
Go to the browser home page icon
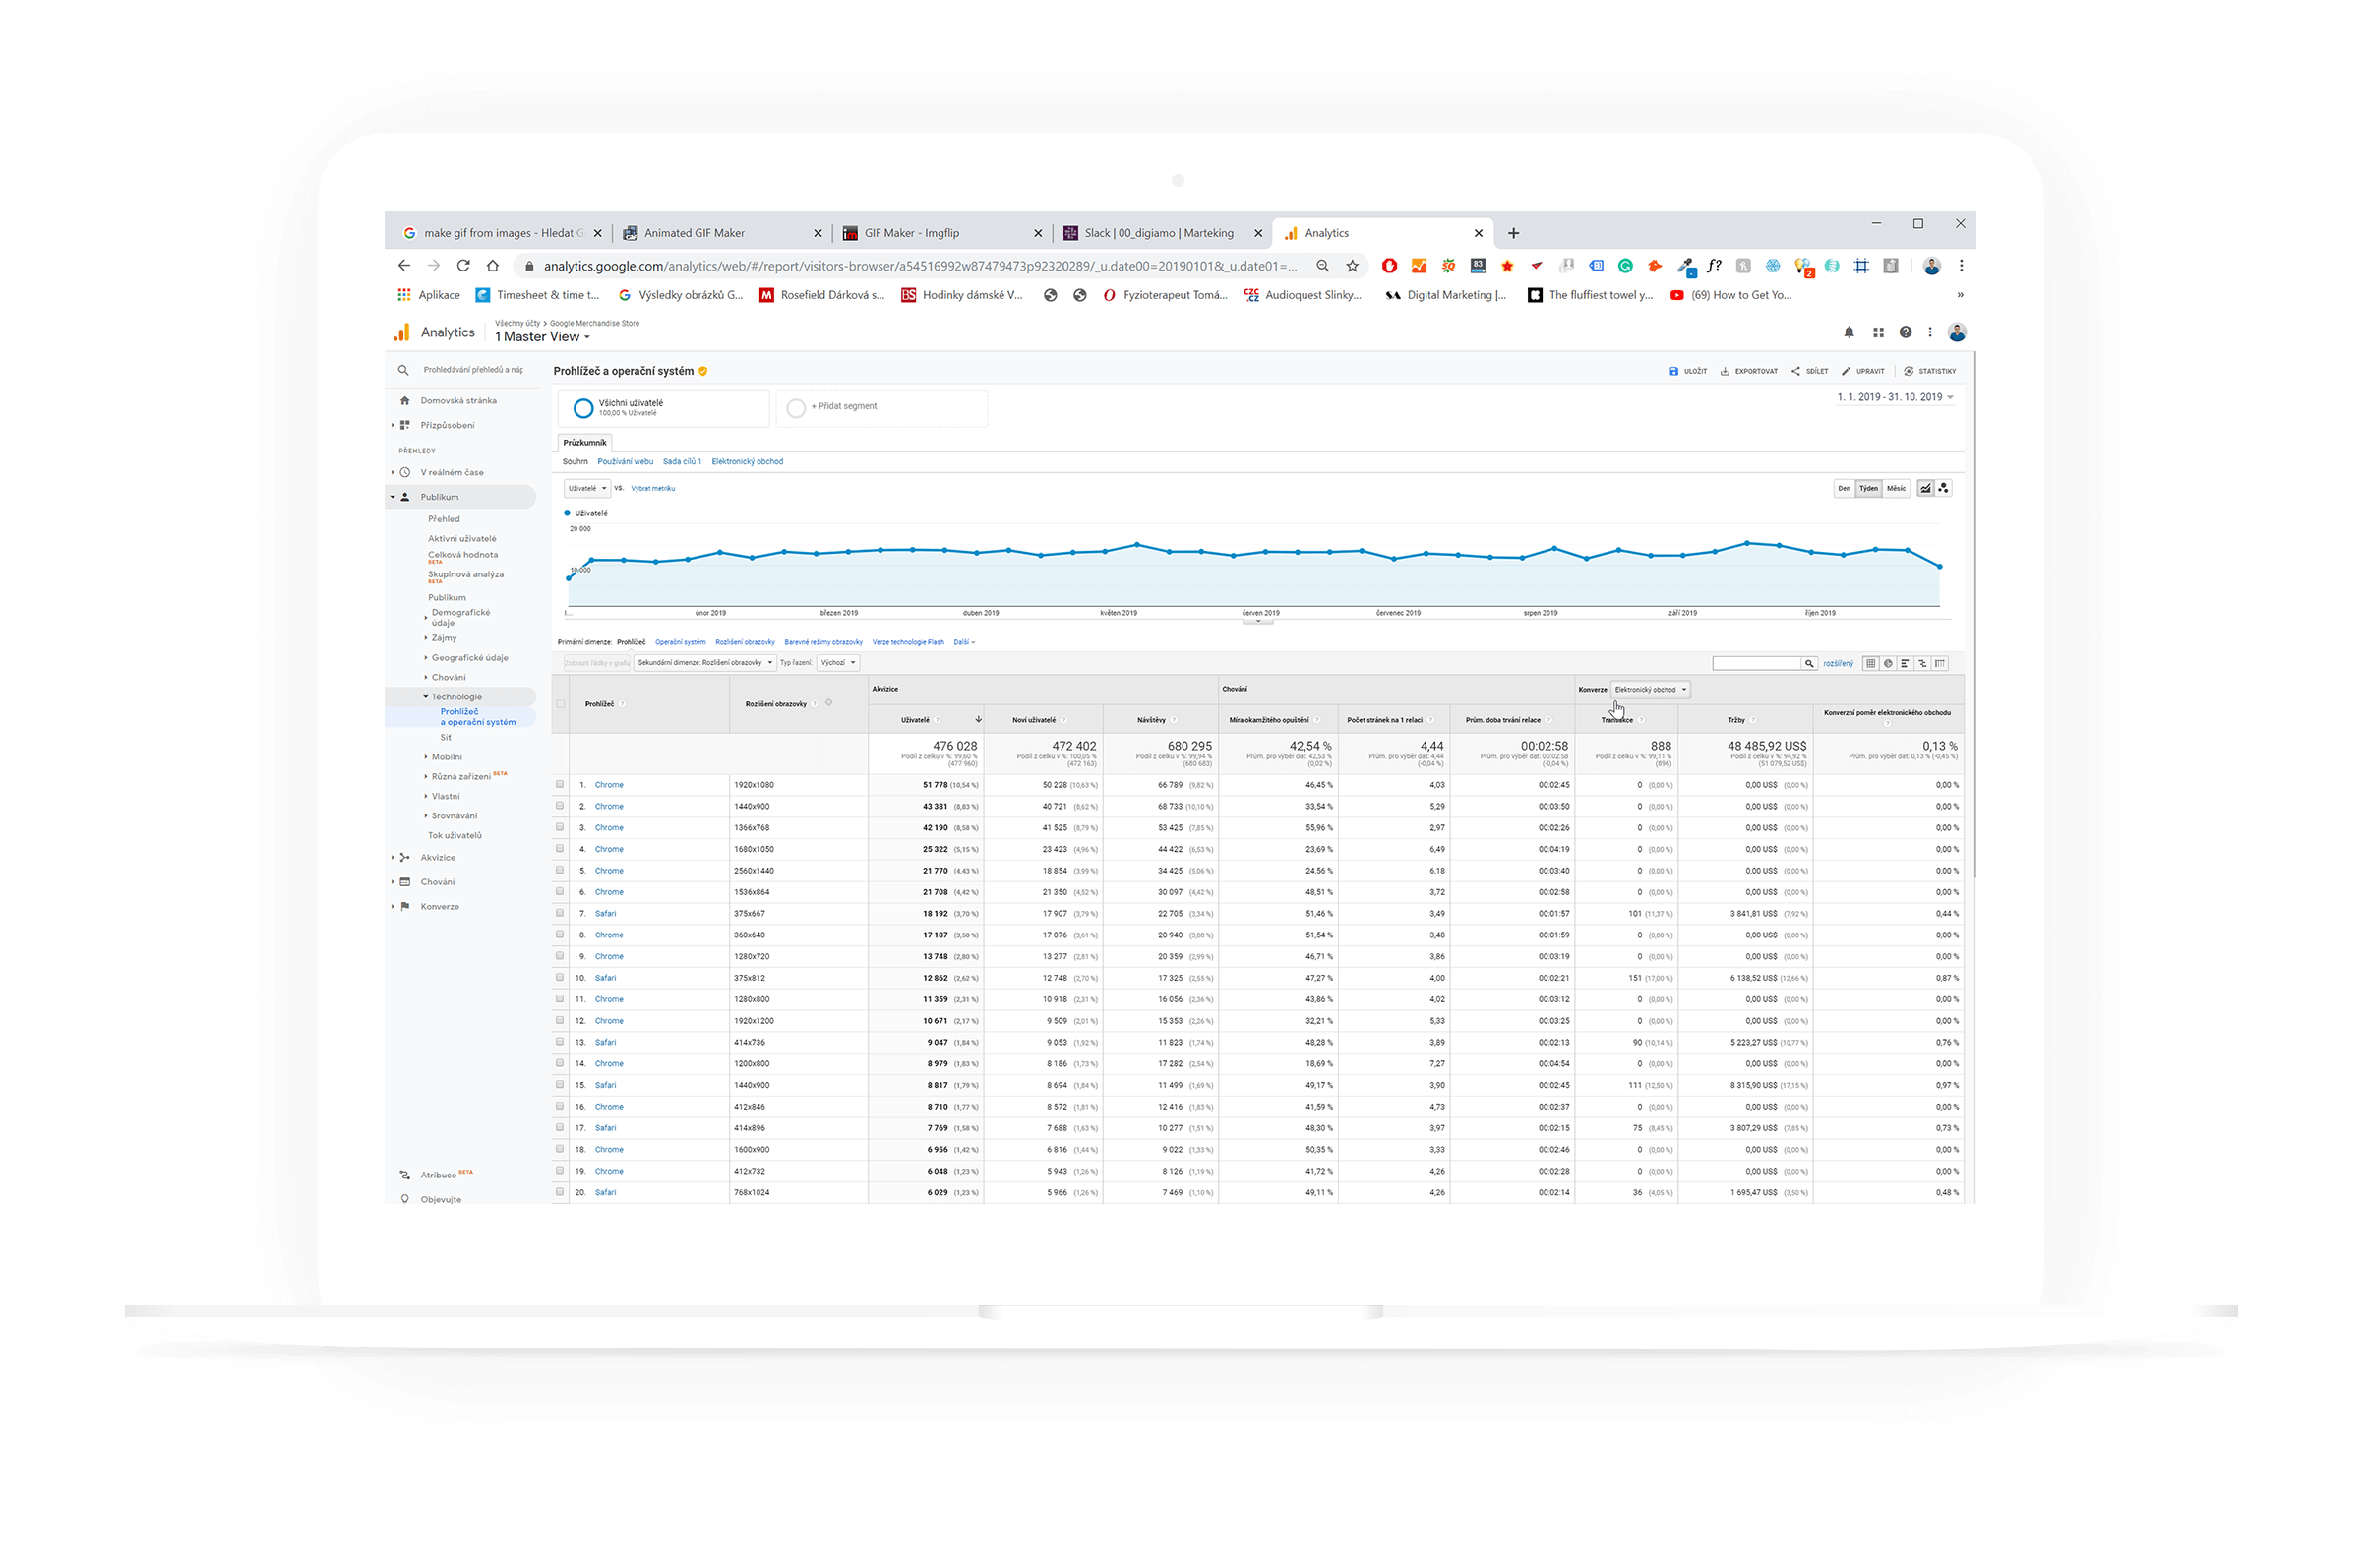pos(492,266)
